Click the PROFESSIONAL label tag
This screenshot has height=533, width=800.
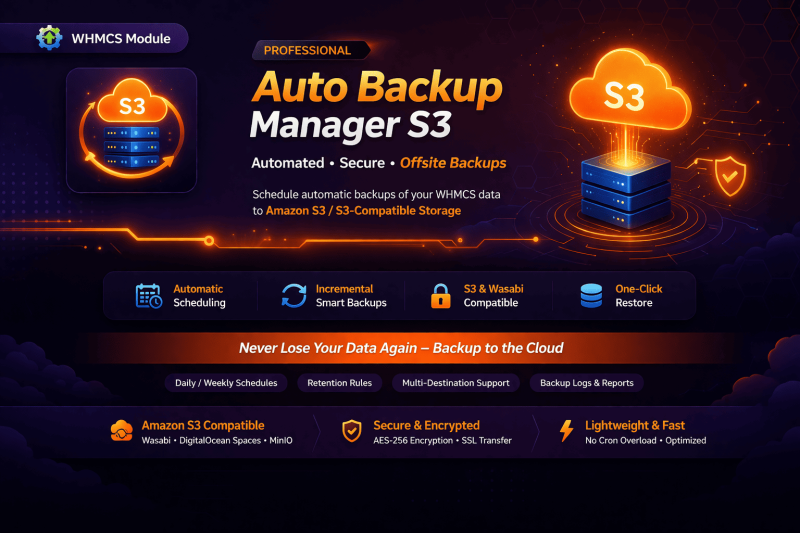coord(308,50)
